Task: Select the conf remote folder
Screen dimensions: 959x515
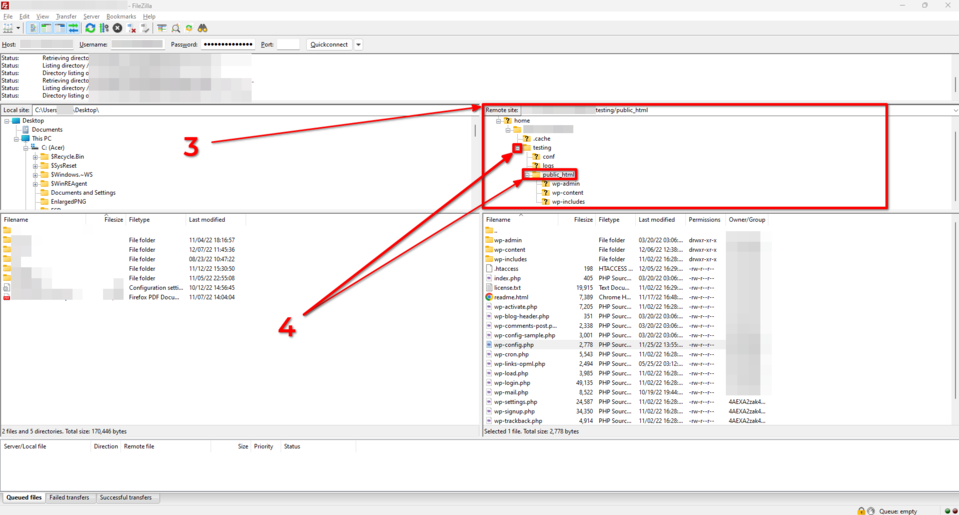Action: (x=549, y=157)
